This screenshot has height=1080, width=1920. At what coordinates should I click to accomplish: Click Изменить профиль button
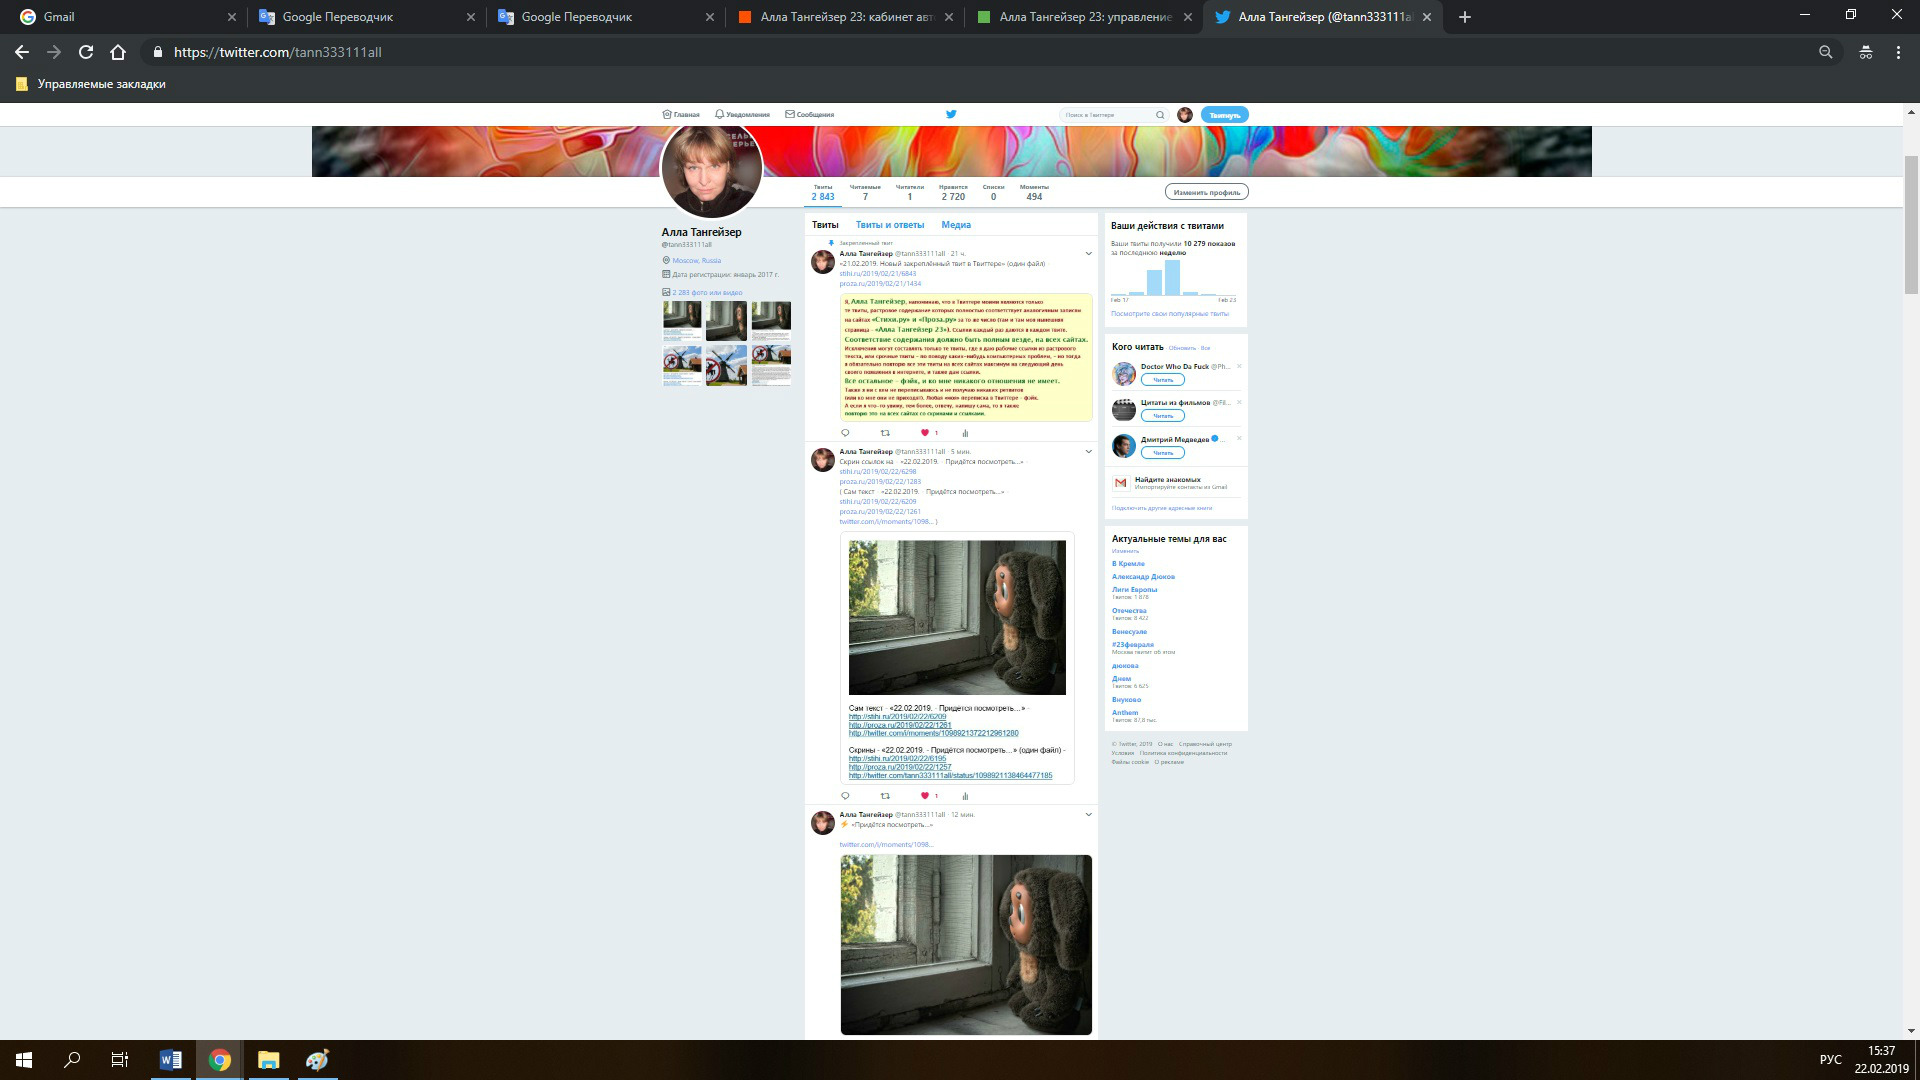pyautogui.click(x=1206, y=192)
